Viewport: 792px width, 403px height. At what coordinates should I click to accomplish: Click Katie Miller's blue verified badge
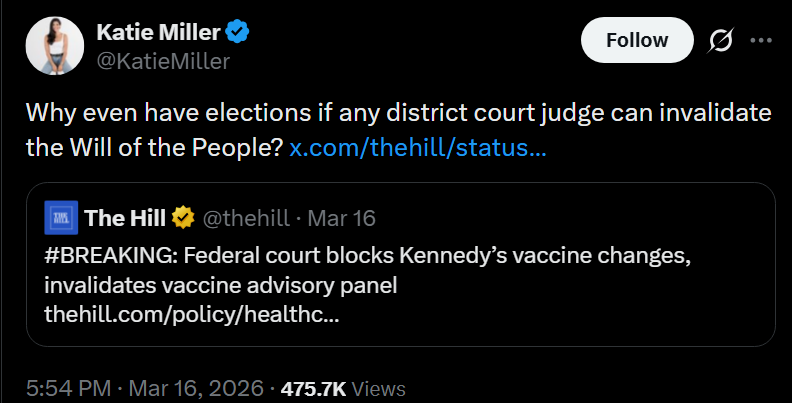click(x=237, y=32)
